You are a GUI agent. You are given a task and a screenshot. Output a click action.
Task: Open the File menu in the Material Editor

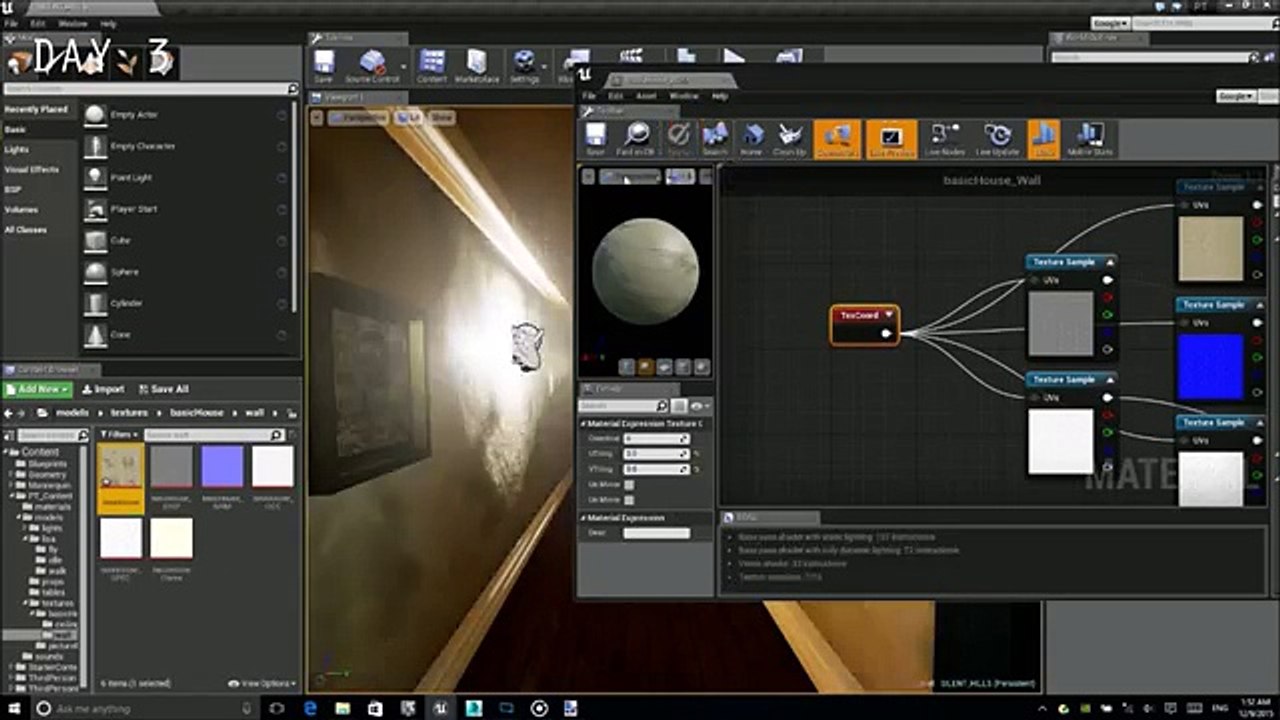coord(589,96)
